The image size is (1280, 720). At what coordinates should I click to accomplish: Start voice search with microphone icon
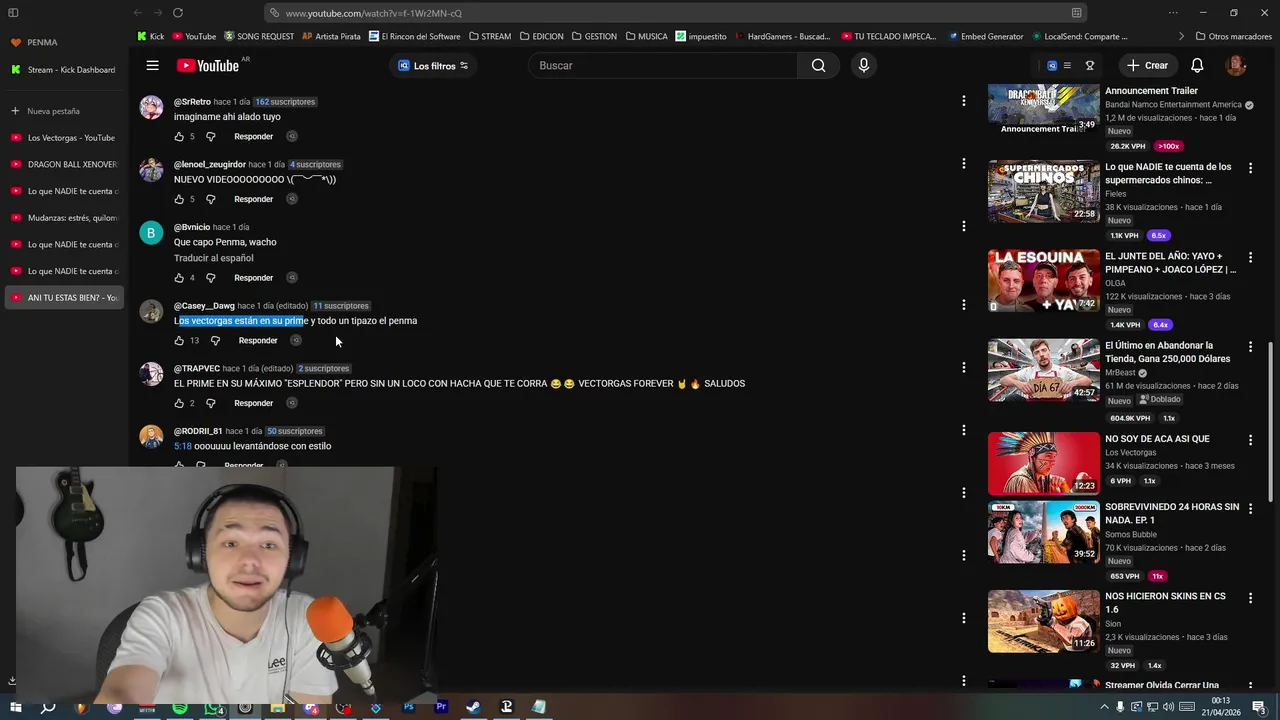[x=864, y=65]
